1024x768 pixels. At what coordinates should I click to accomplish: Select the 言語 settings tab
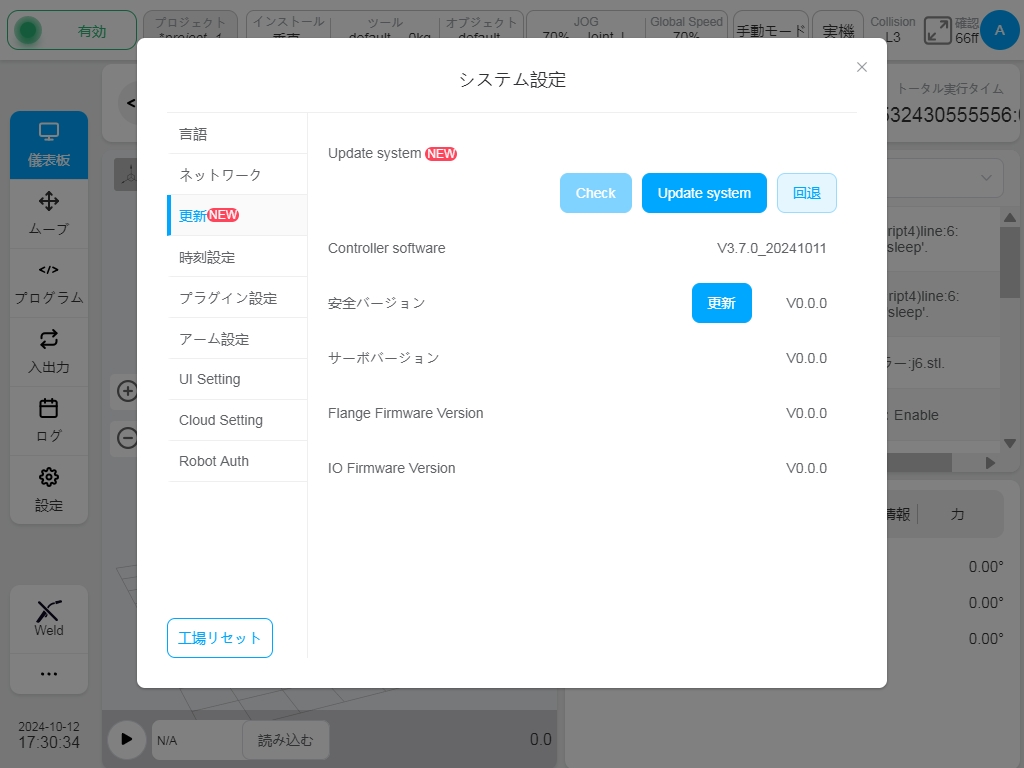point(237,134)
